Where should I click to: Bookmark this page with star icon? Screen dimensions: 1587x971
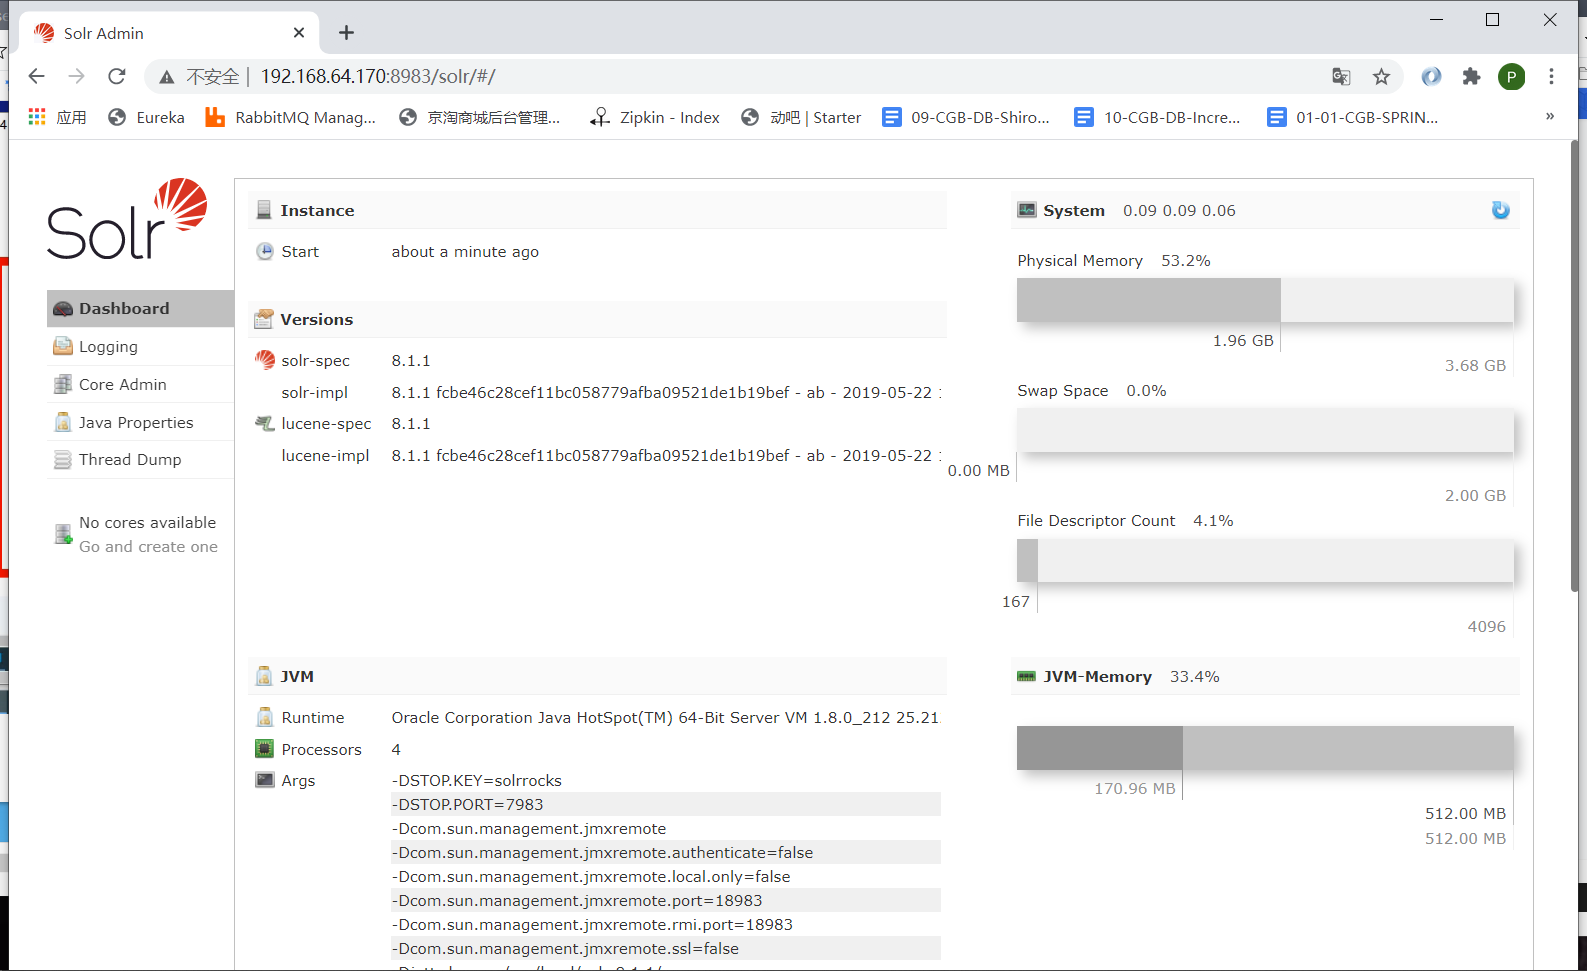click(1381, 76)
